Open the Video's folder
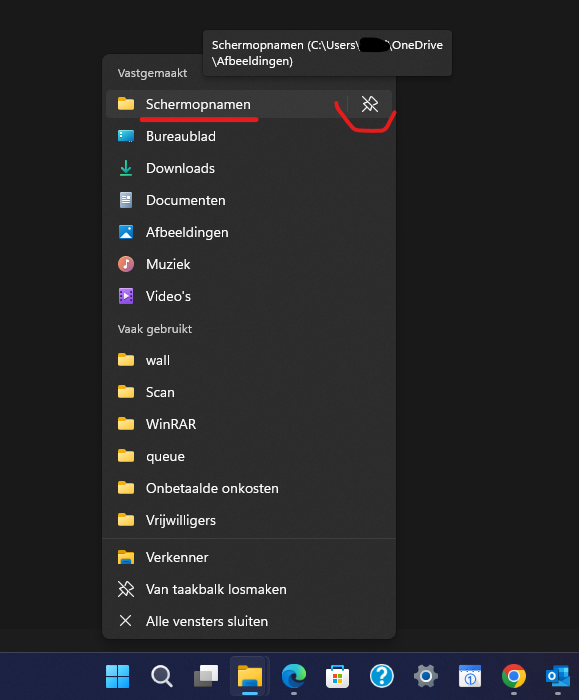Viewport: 579px width, 700px height. (249, 296)
